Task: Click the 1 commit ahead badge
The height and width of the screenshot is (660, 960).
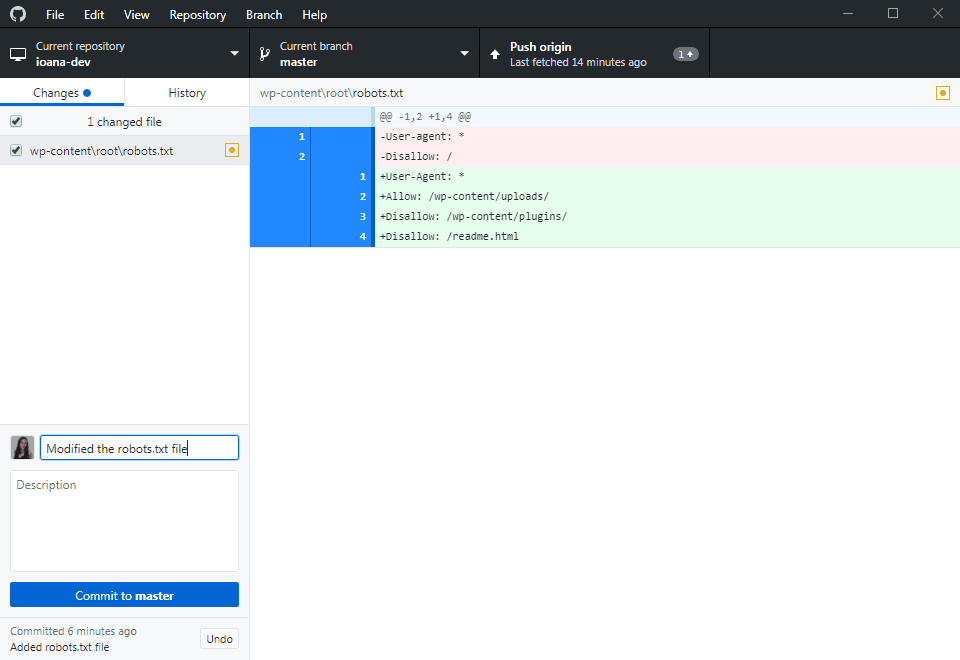Action: [x=685, y=54]
